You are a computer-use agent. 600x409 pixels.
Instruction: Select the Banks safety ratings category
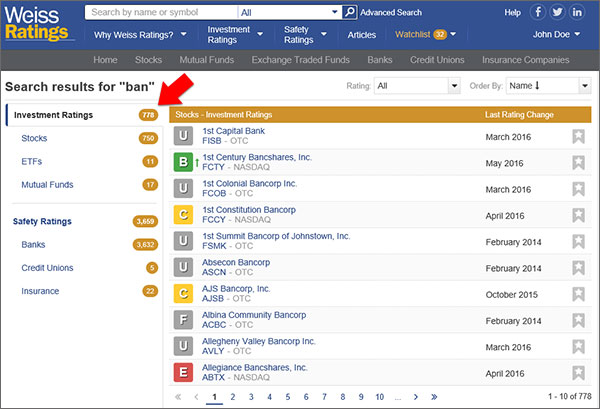[35, 244]
